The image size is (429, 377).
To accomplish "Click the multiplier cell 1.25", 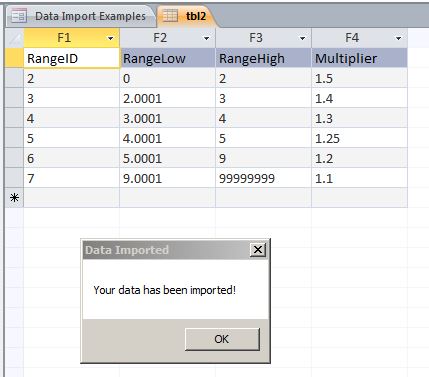I will pyautogui.click(x=359, y=138).
